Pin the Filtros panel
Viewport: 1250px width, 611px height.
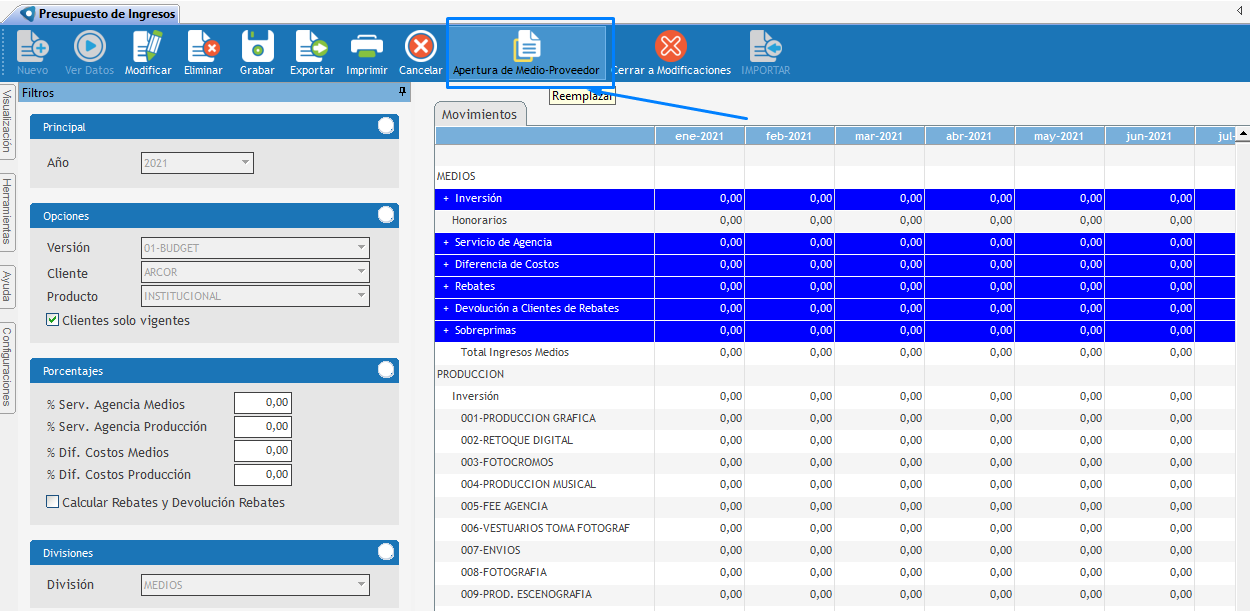(403, 92)
